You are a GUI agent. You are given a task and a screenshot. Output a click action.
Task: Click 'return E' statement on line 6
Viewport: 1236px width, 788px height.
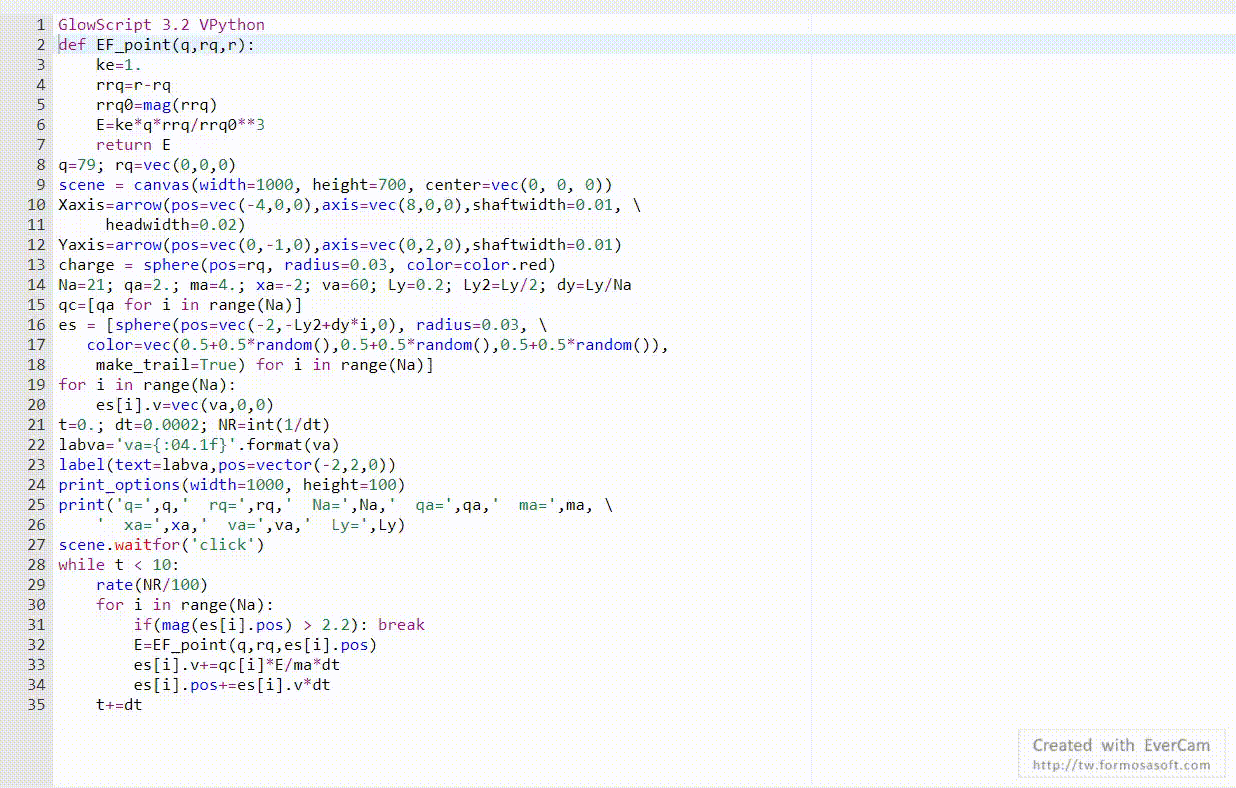133,145
